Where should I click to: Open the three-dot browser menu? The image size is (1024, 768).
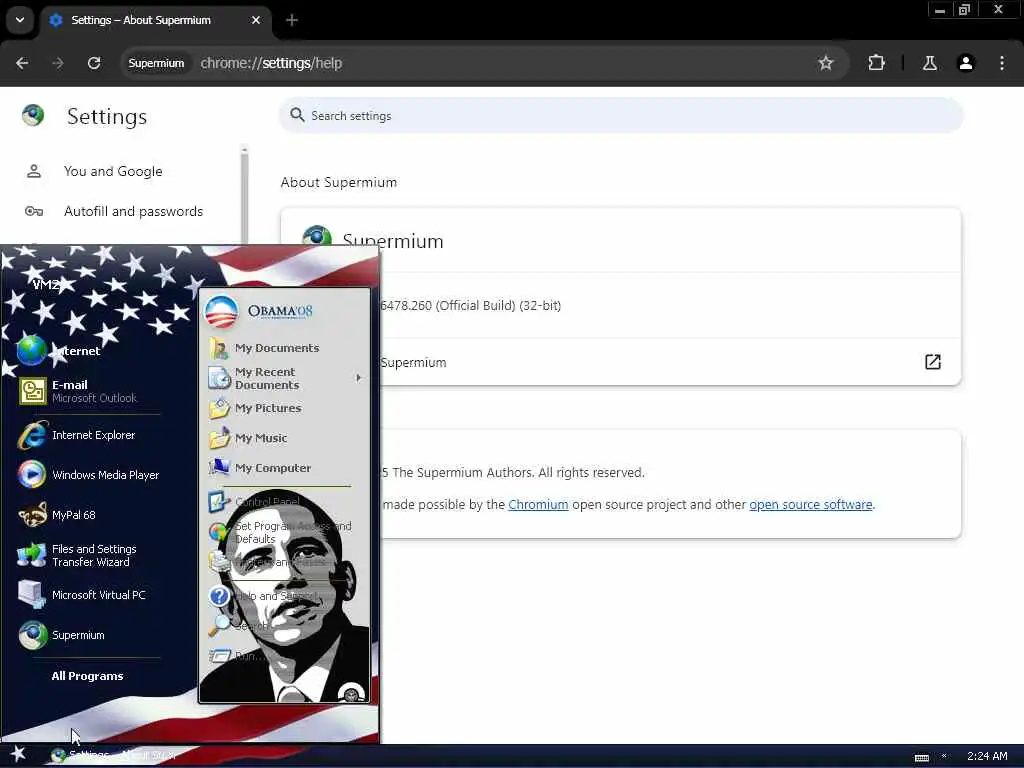point(1002,63)
